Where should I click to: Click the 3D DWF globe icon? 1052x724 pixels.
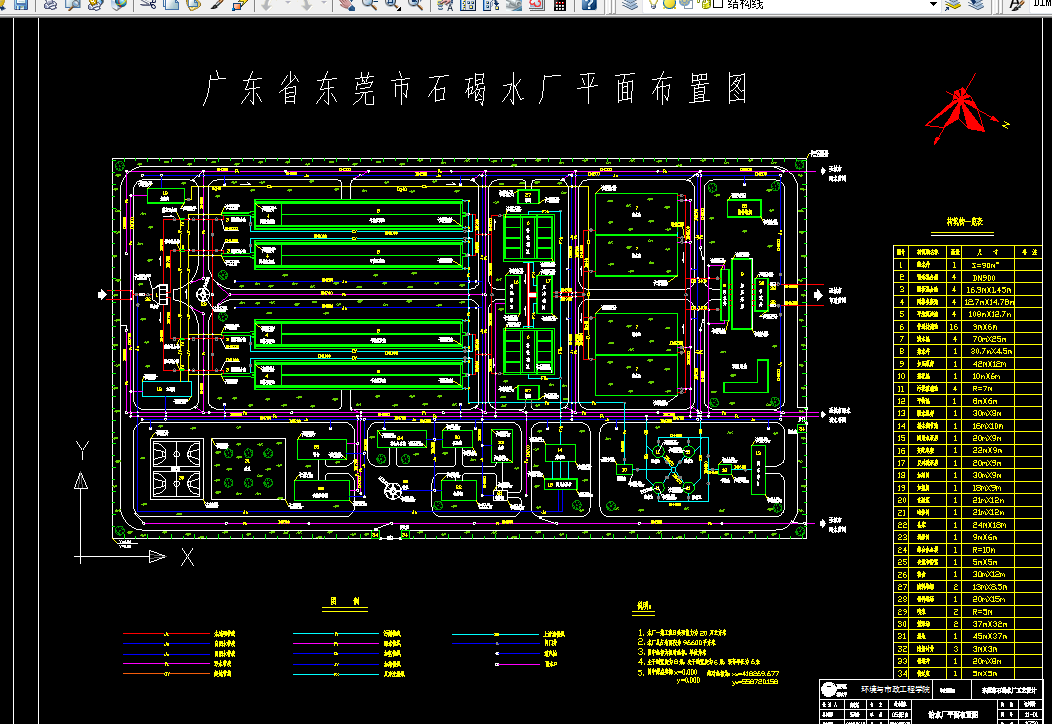119,4
